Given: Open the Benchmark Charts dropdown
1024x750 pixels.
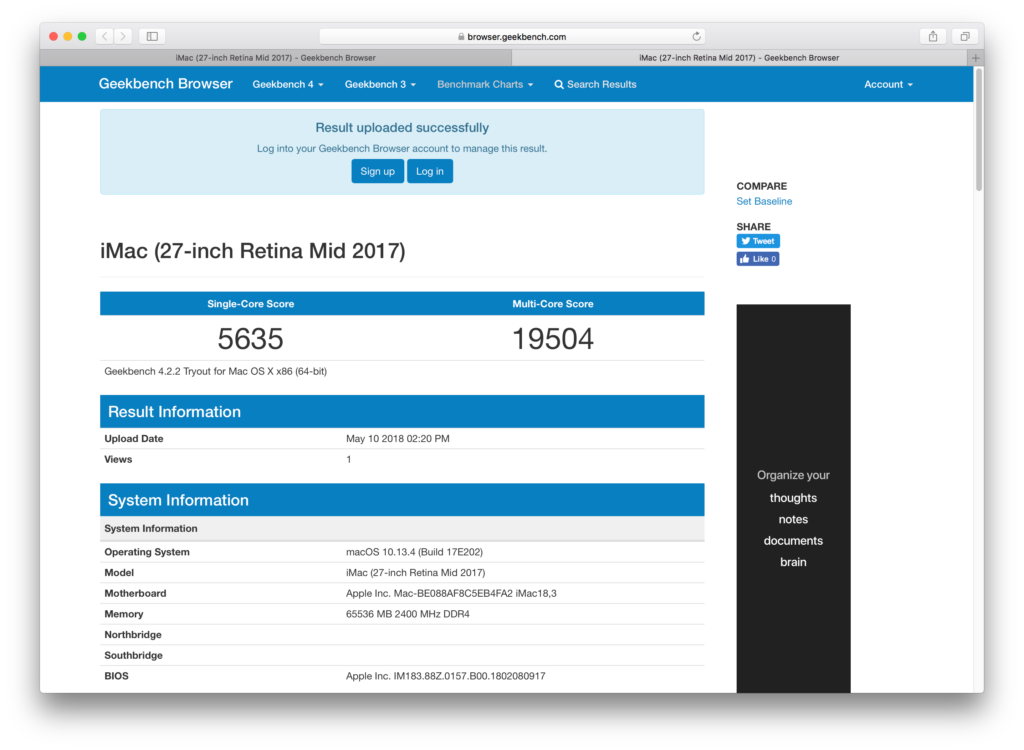Looking at the screenshot, I should [x=485, y=84].
